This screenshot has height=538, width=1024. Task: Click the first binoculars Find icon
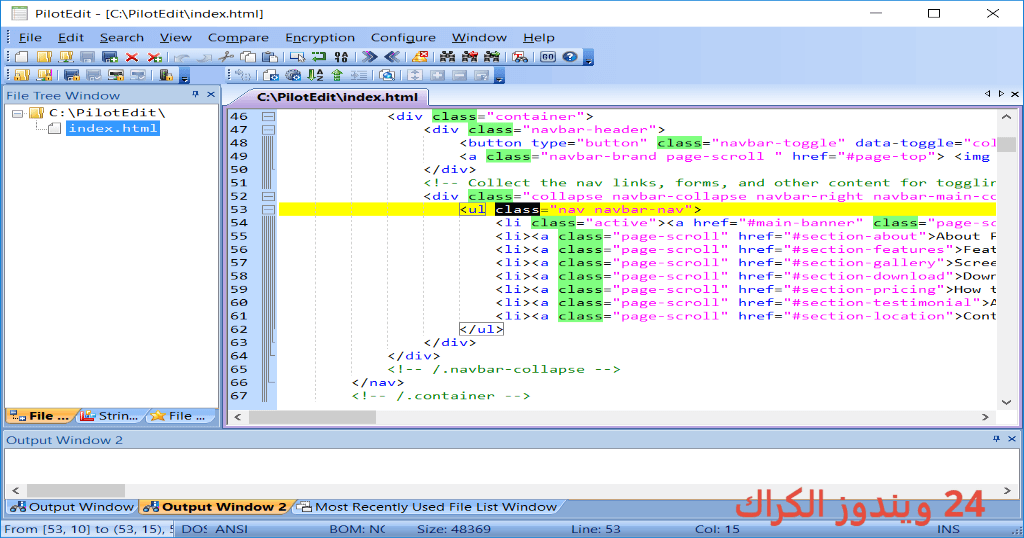(x=447, y=57)
